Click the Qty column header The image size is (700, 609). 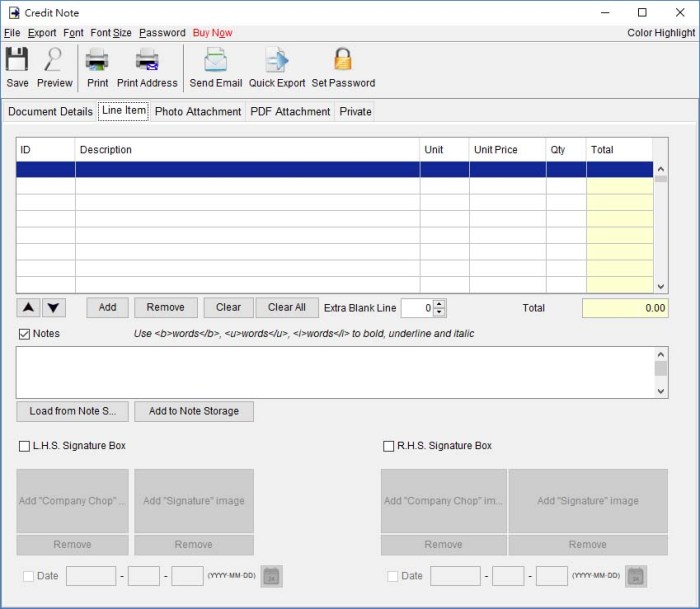point(566,150)
